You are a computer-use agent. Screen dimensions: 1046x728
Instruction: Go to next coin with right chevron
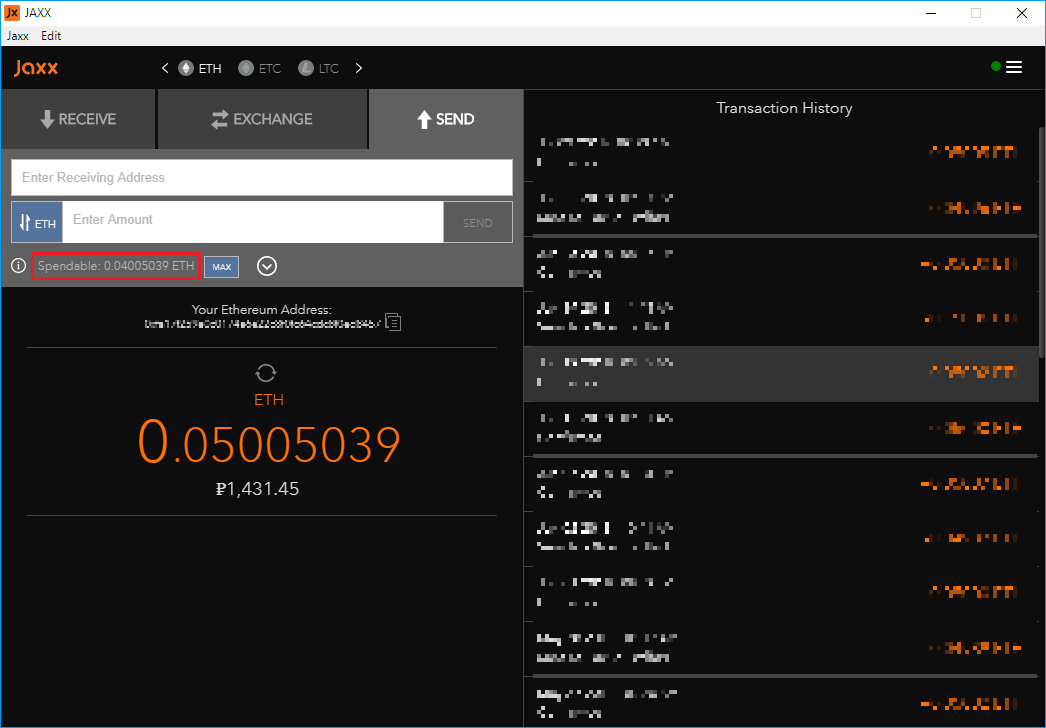coord(359,68)
